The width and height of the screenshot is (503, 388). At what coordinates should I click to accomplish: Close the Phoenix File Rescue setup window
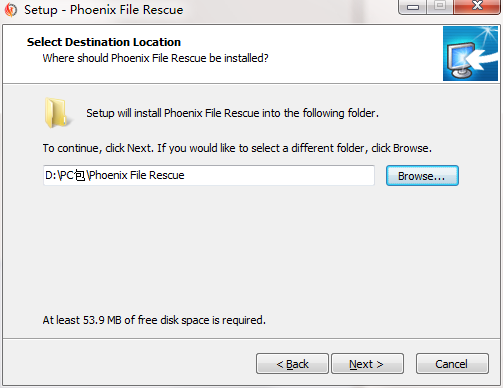coord(477,6)
